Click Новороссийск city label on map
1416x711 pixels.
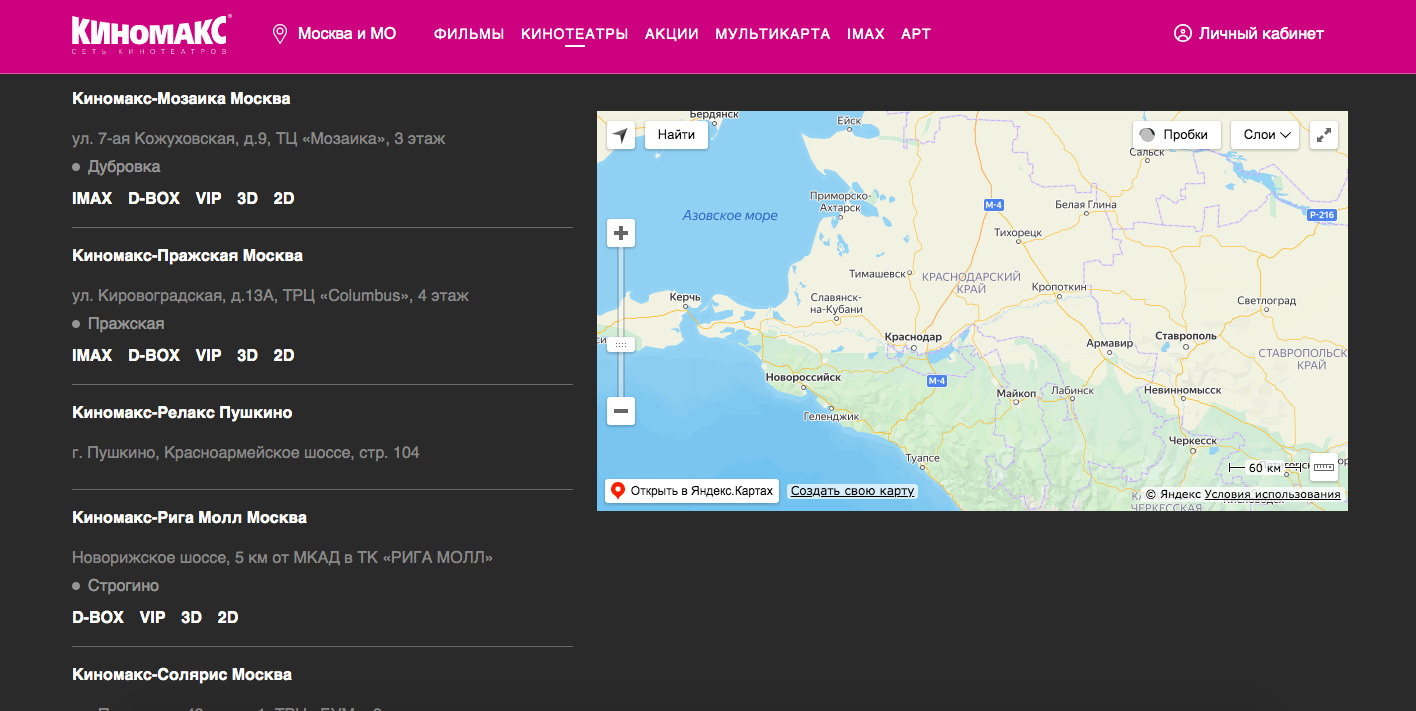point(803,378)
